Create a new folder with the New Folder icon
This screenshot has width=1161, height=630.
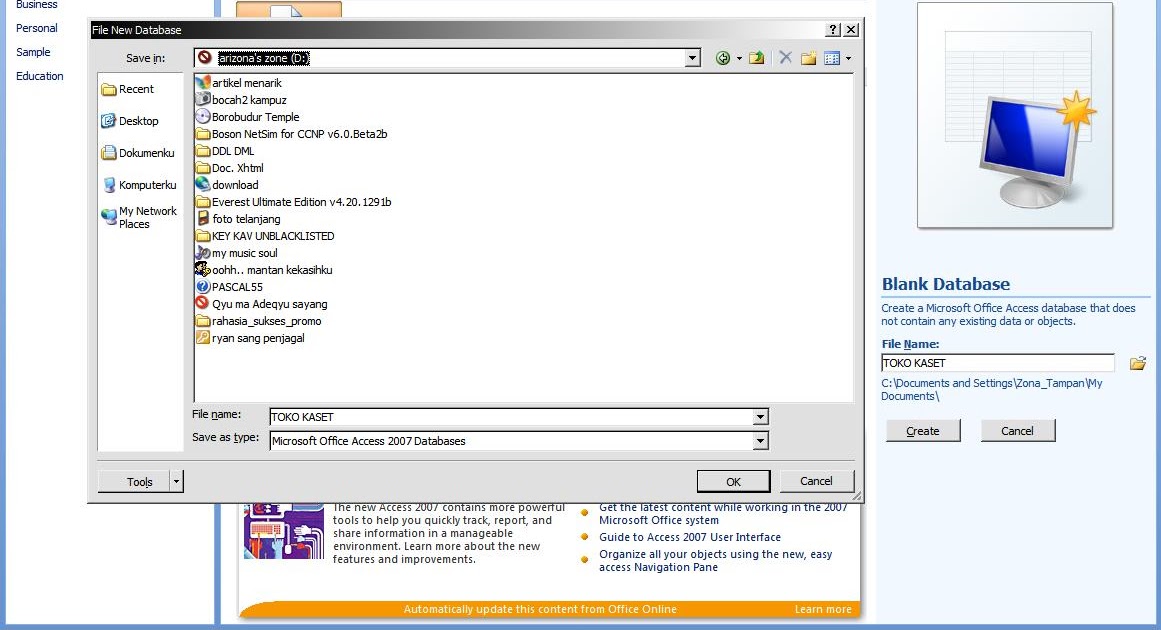[x=807, y=57]
